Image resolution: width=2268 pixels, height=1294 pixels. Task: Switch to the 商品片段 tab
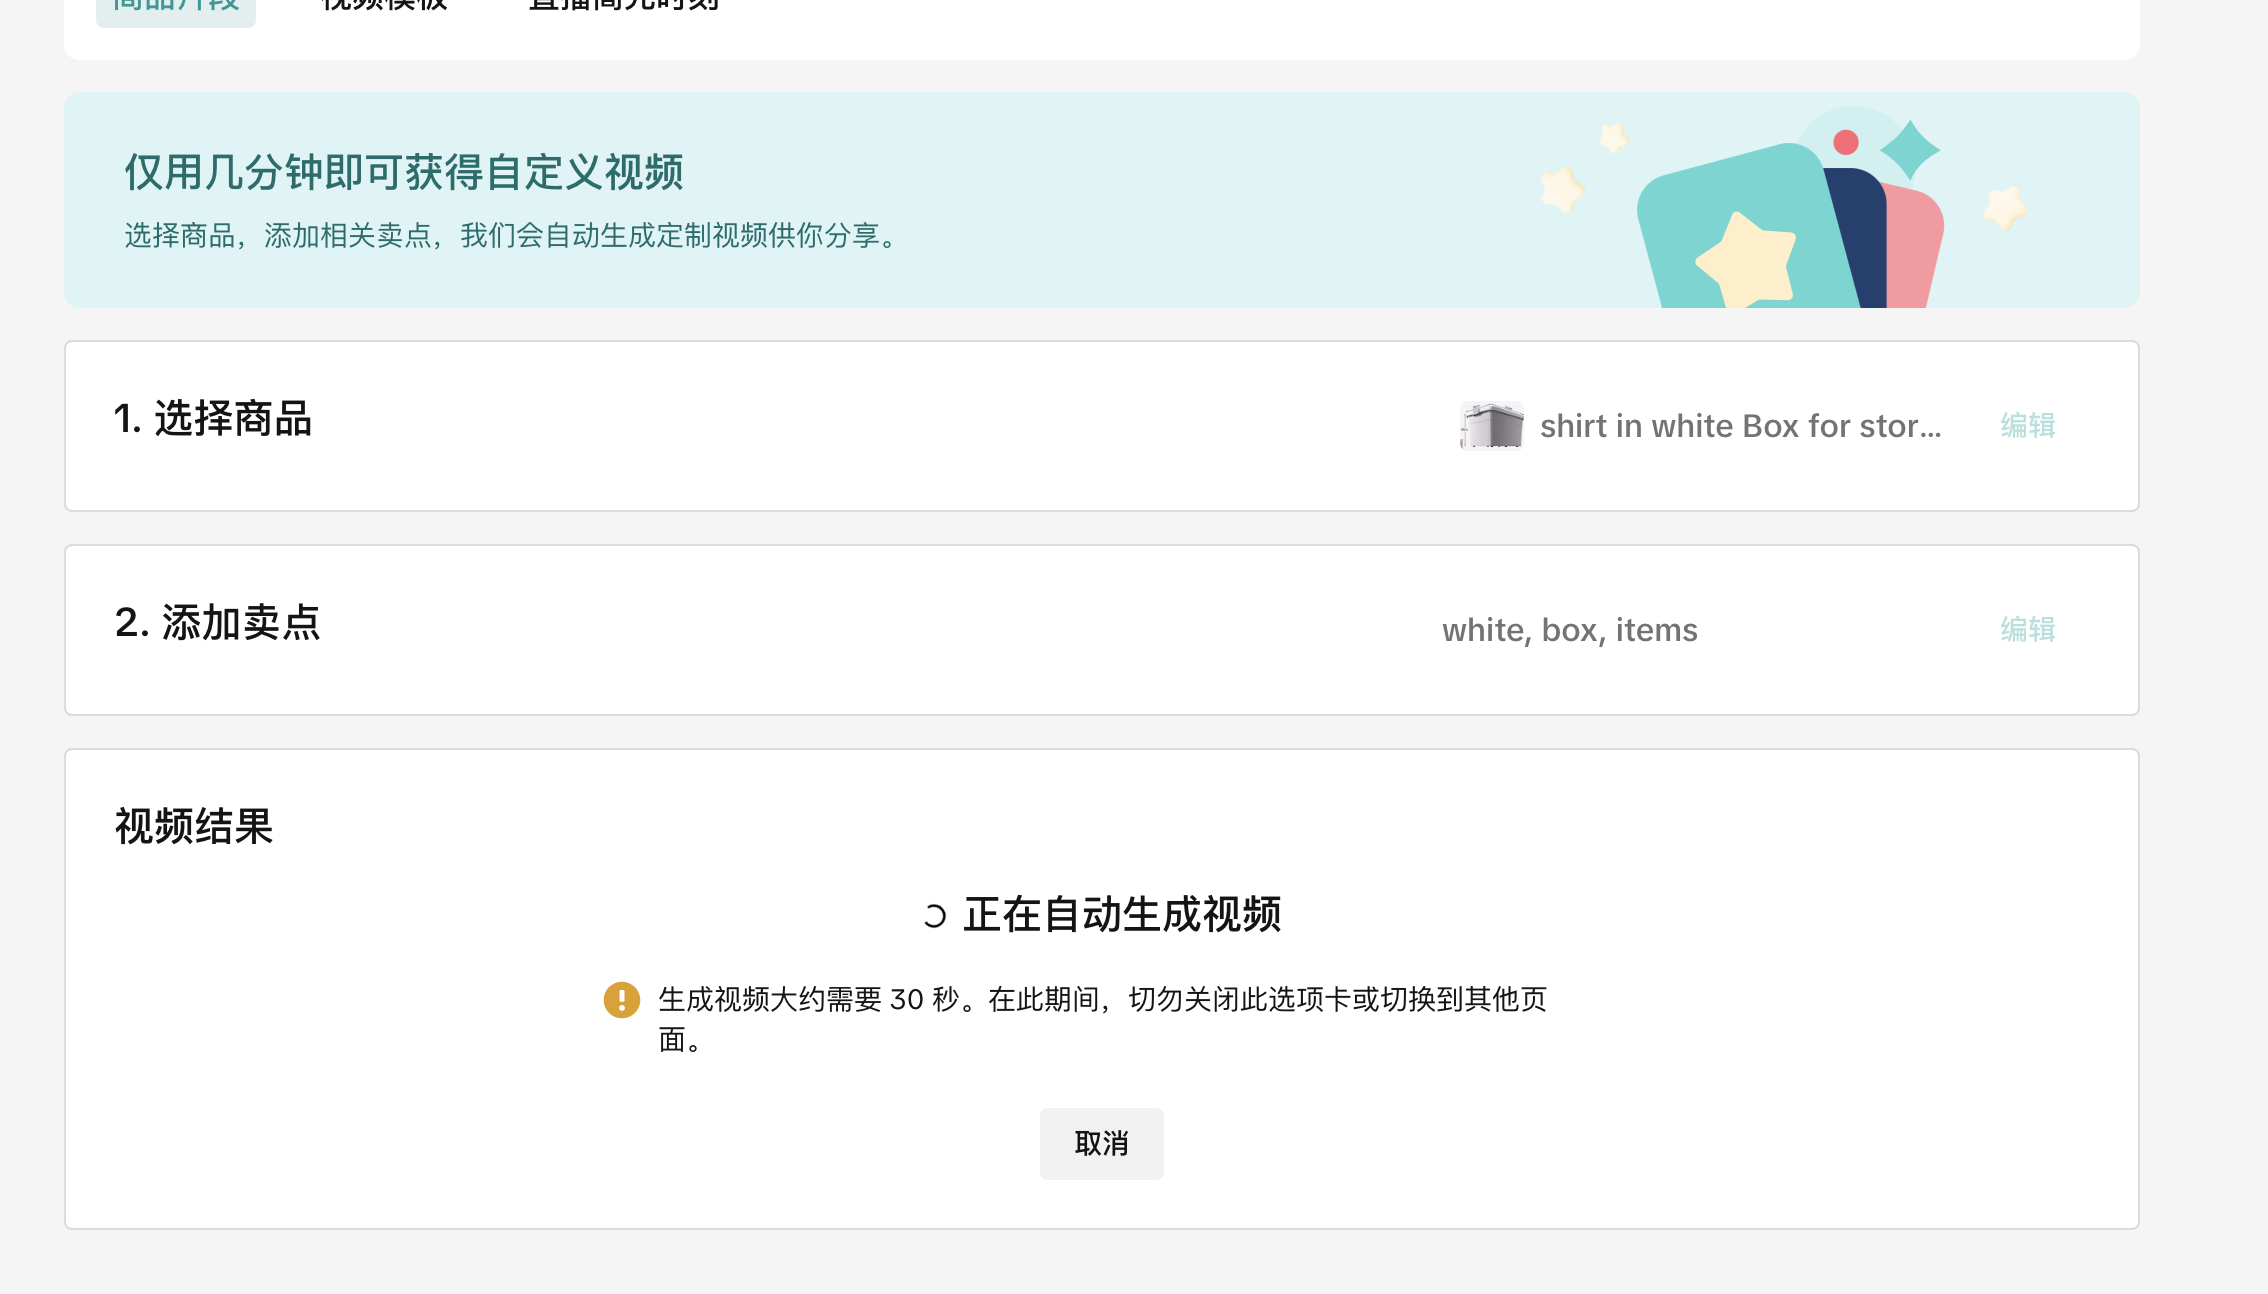click(176, 6)
